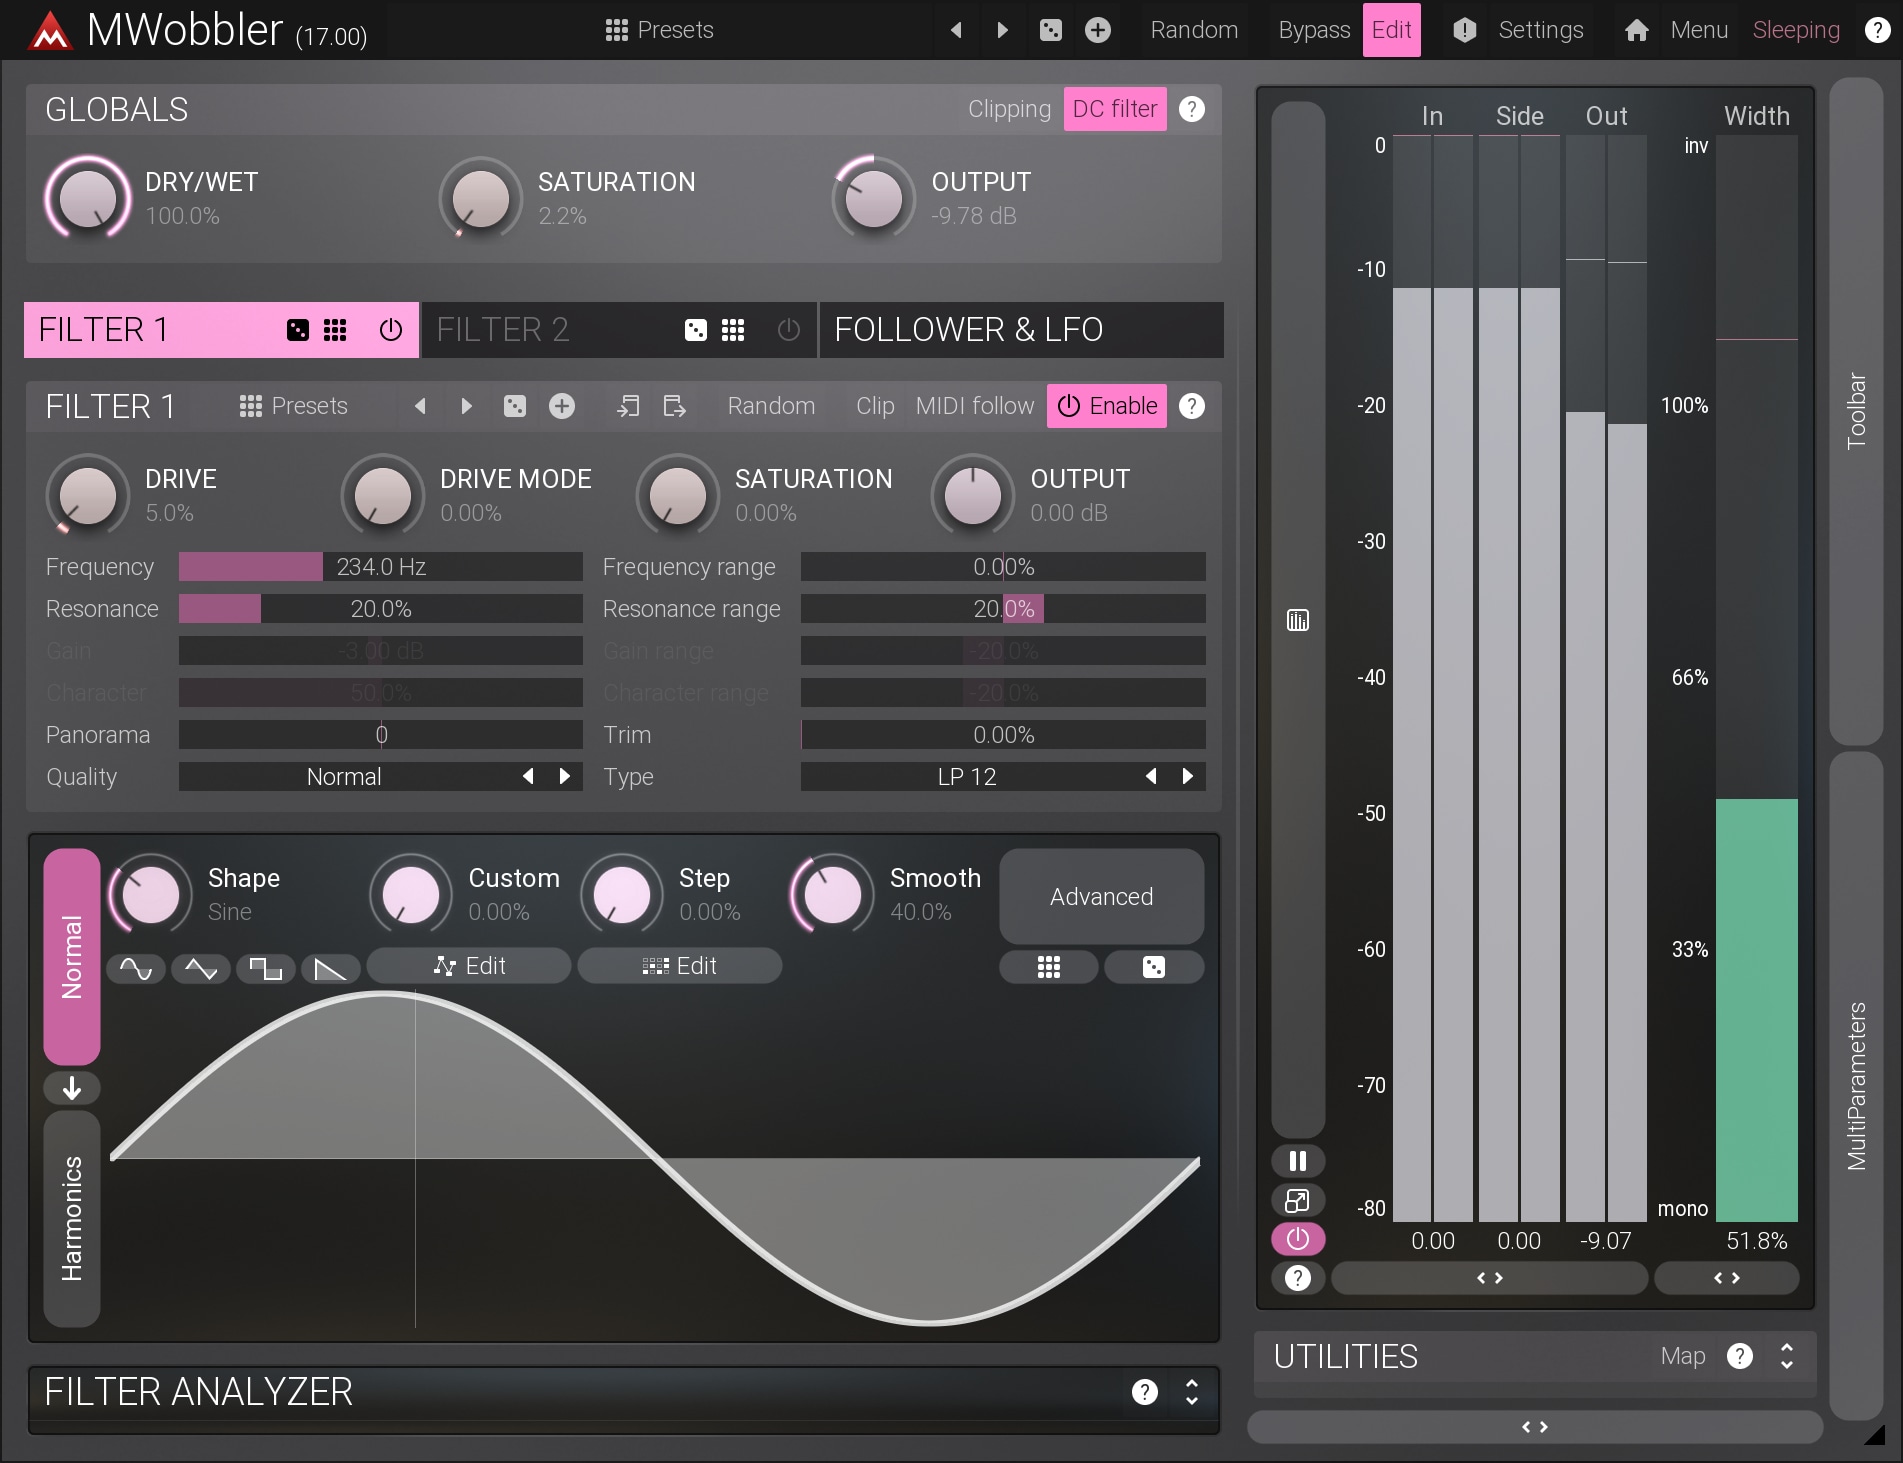The width and height of the screenshot is (1903, 1463).
Task: Click the home icon in top bar
Action: (1636, 30)
